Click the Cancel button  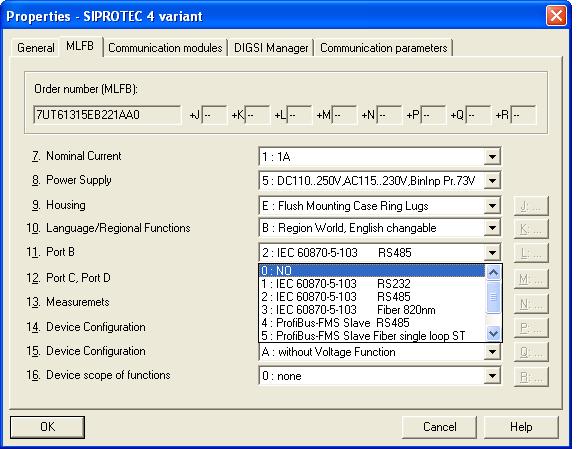pyautogui.click(x=439, y=427)
